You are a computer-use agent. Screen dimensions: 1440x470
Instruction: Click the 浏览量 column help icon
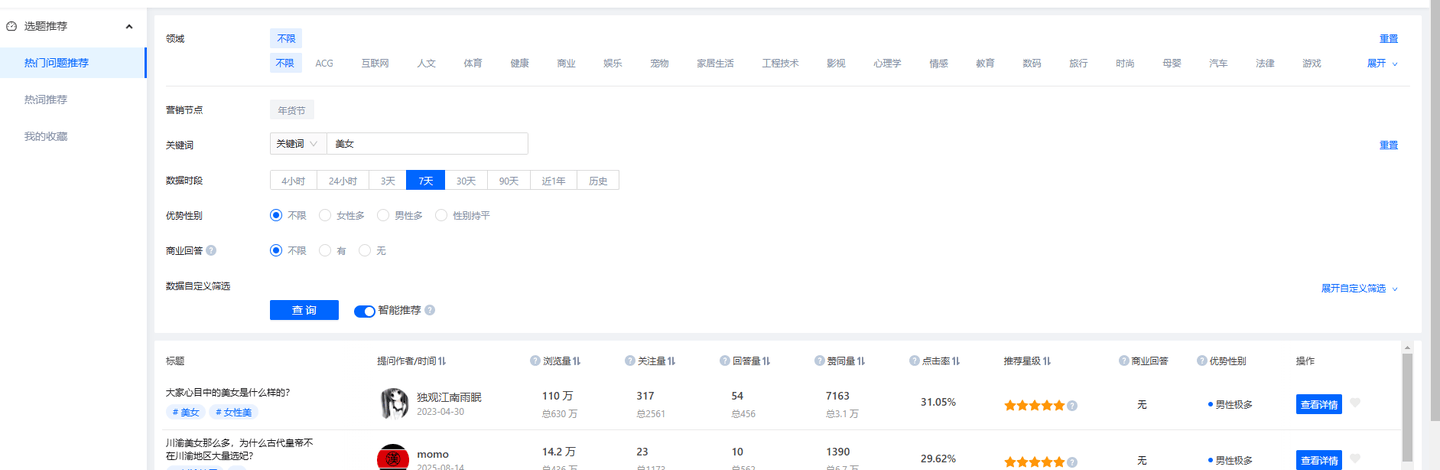click(x=535, y=361)
